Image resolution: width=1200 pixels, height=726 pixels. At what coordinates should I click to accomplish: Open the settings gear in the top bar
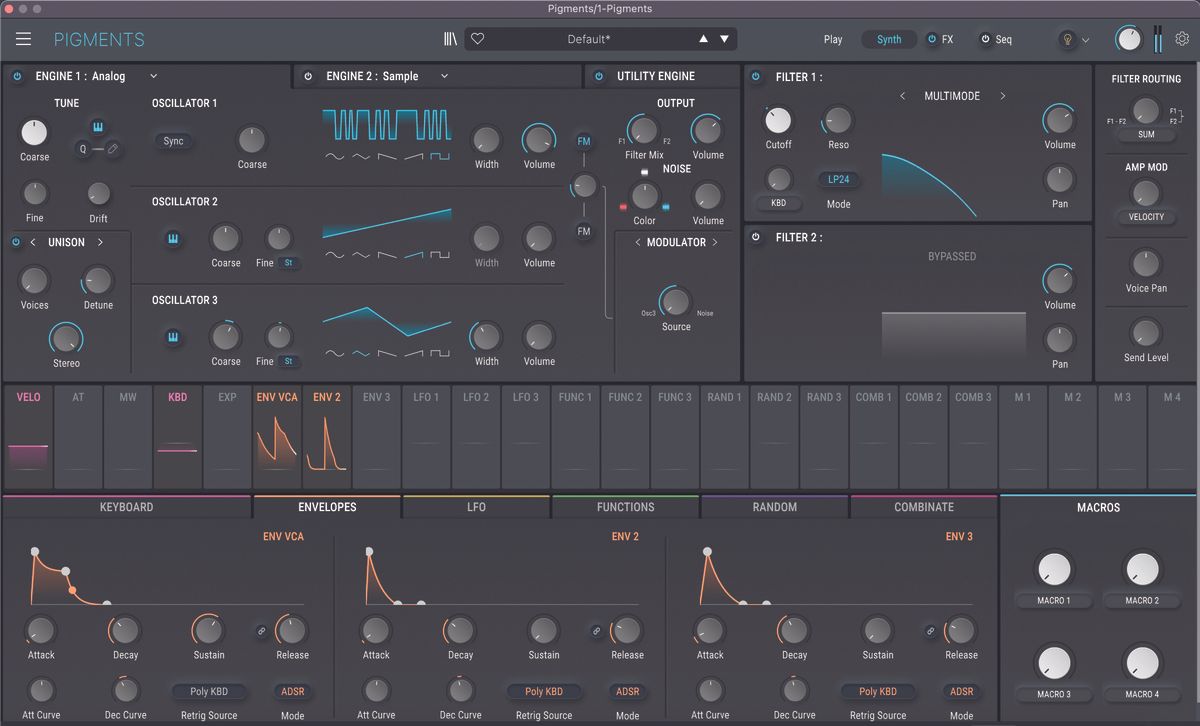[1182, 39]
